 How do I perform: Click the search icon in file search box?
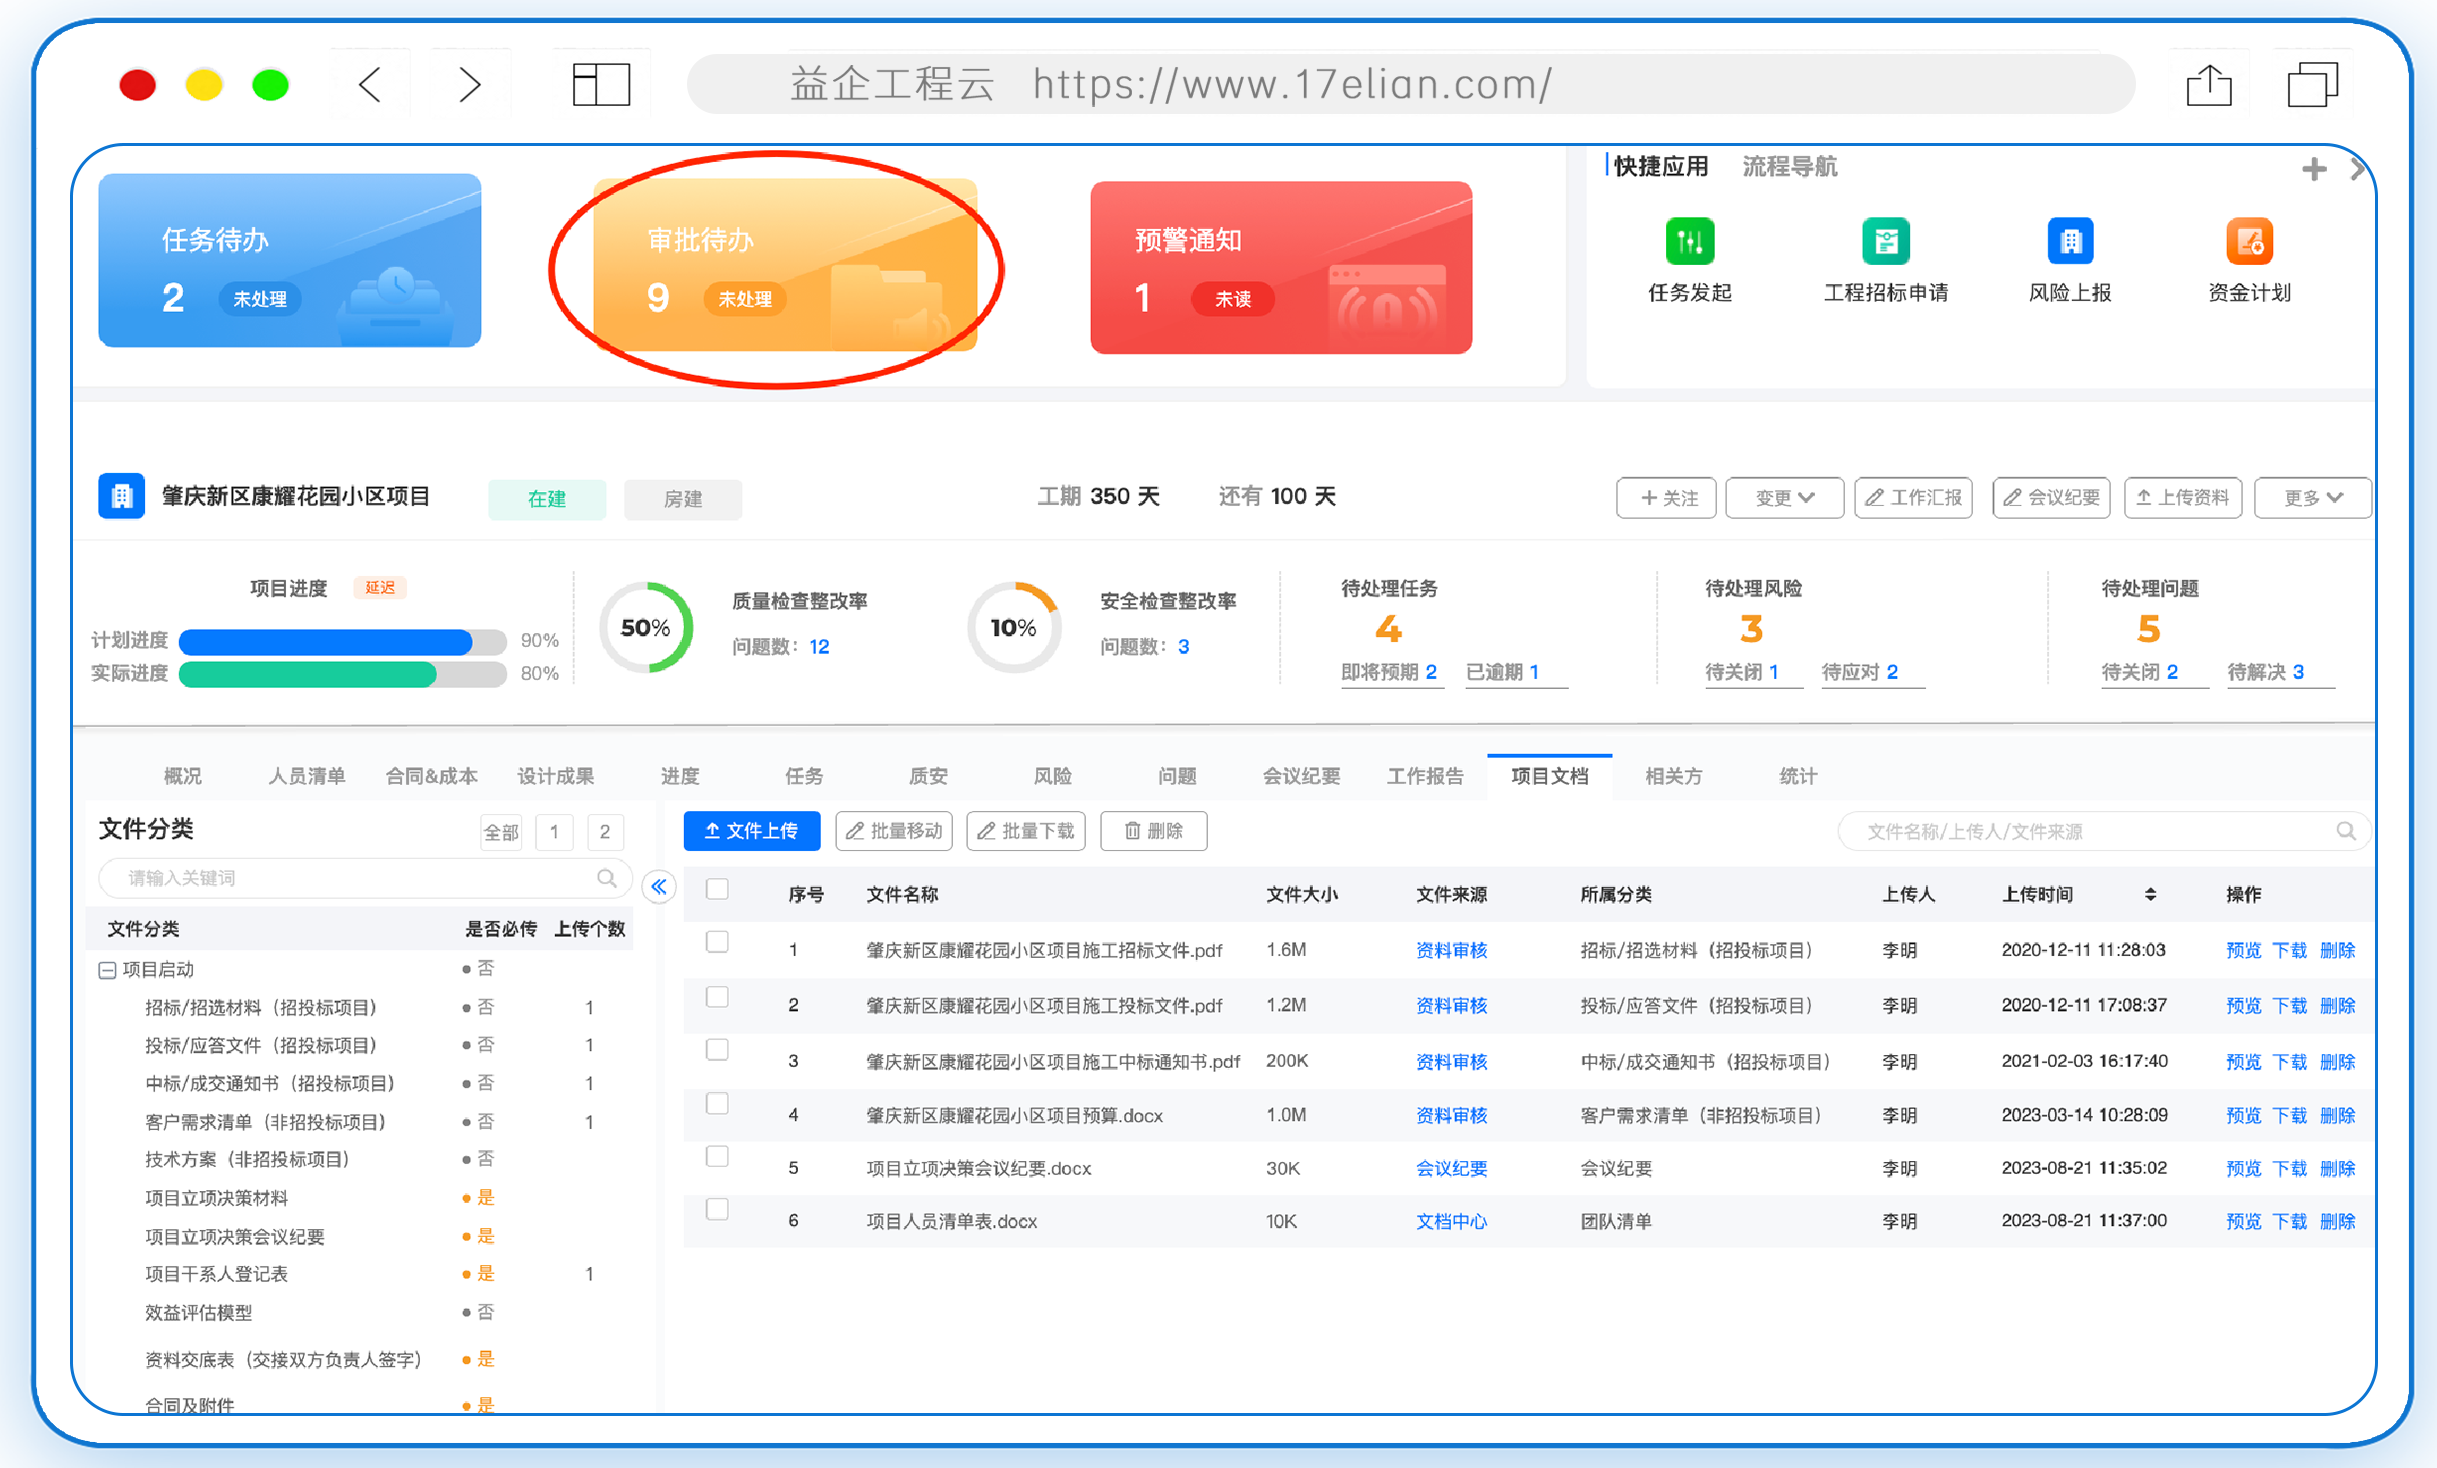pyautogui.click(x=2345, y=831)
